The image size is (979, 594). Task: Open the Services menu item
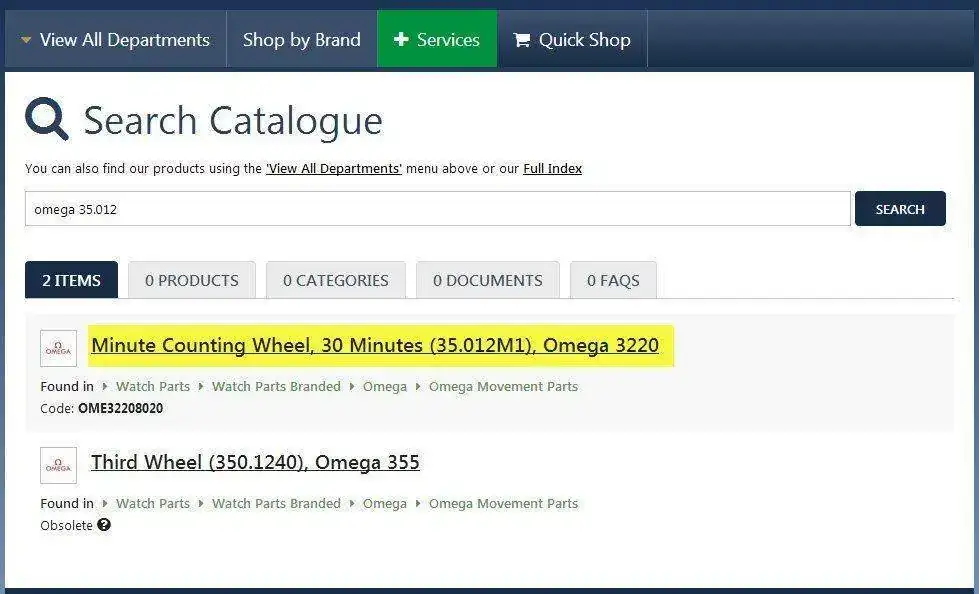point(437,39)
